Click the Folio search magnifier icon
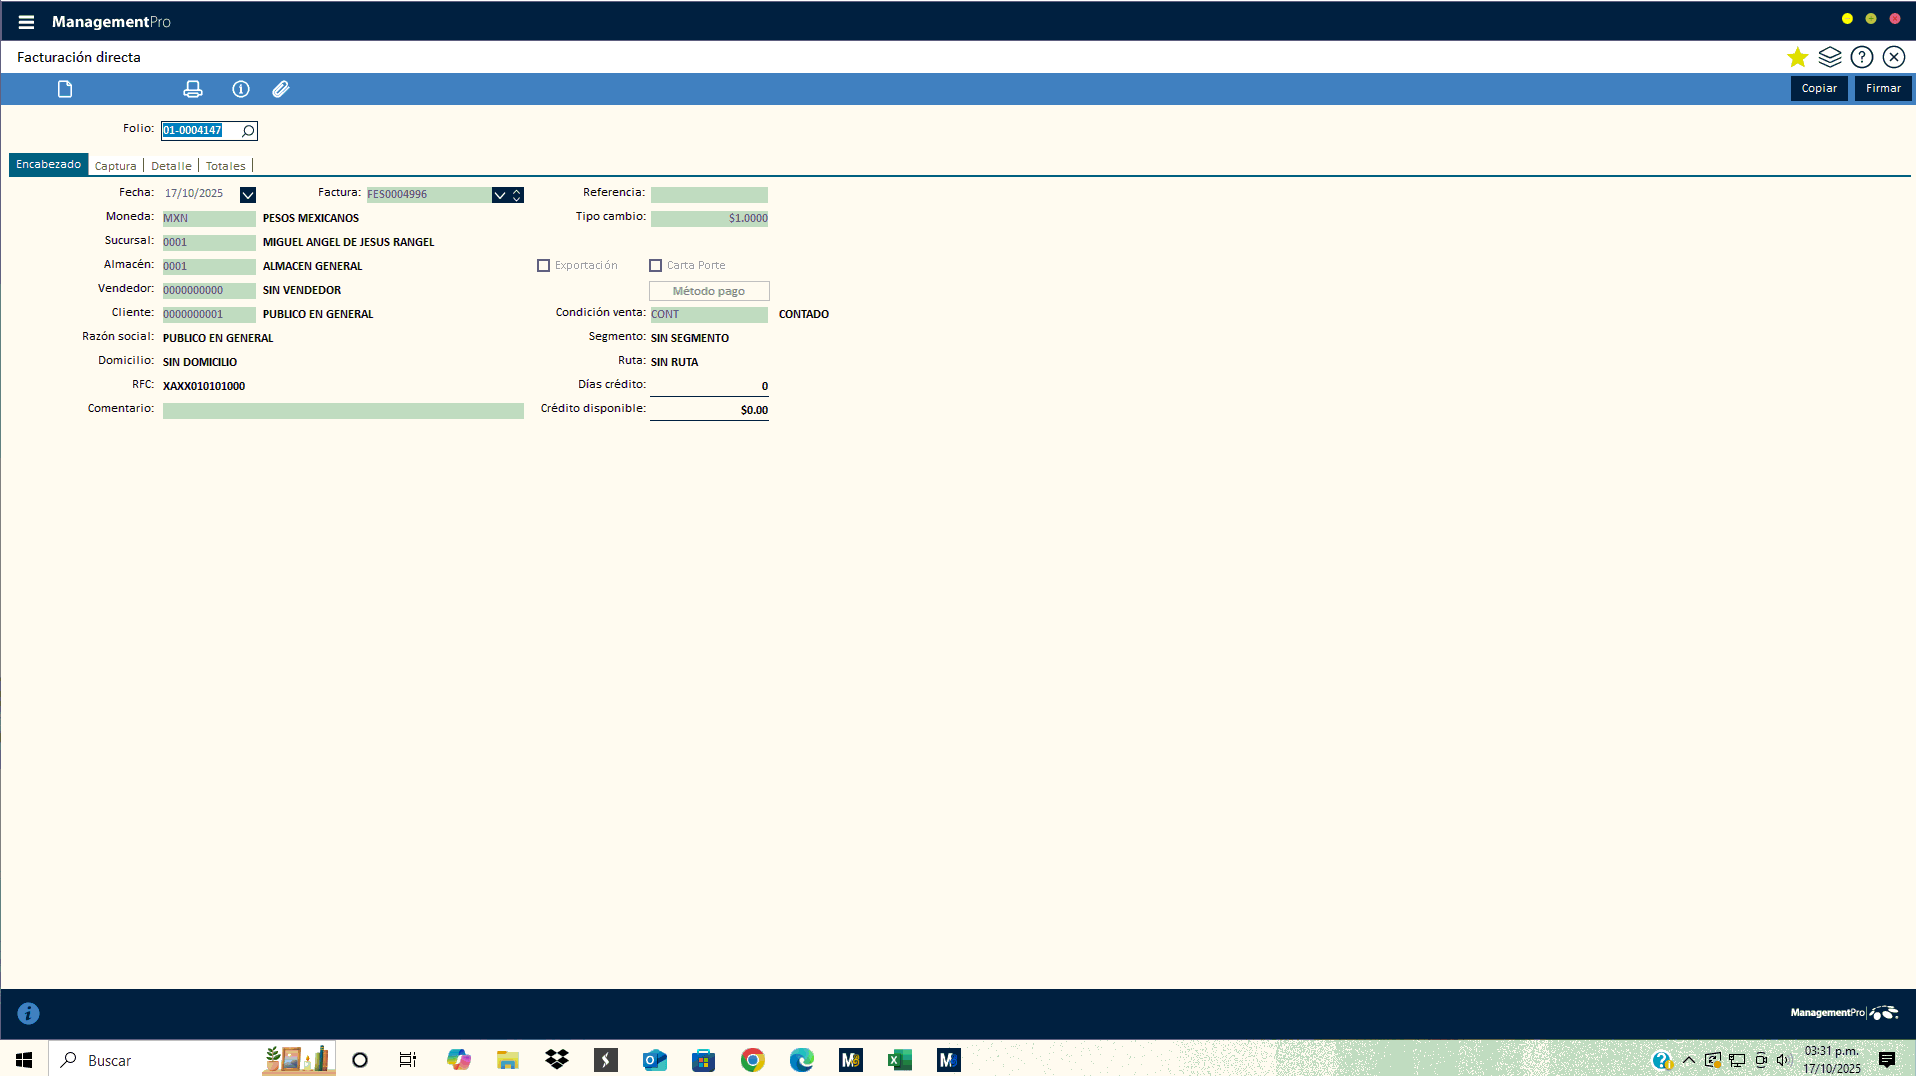Viewport: 1916px width, 1076px height. tap(248, 131)
